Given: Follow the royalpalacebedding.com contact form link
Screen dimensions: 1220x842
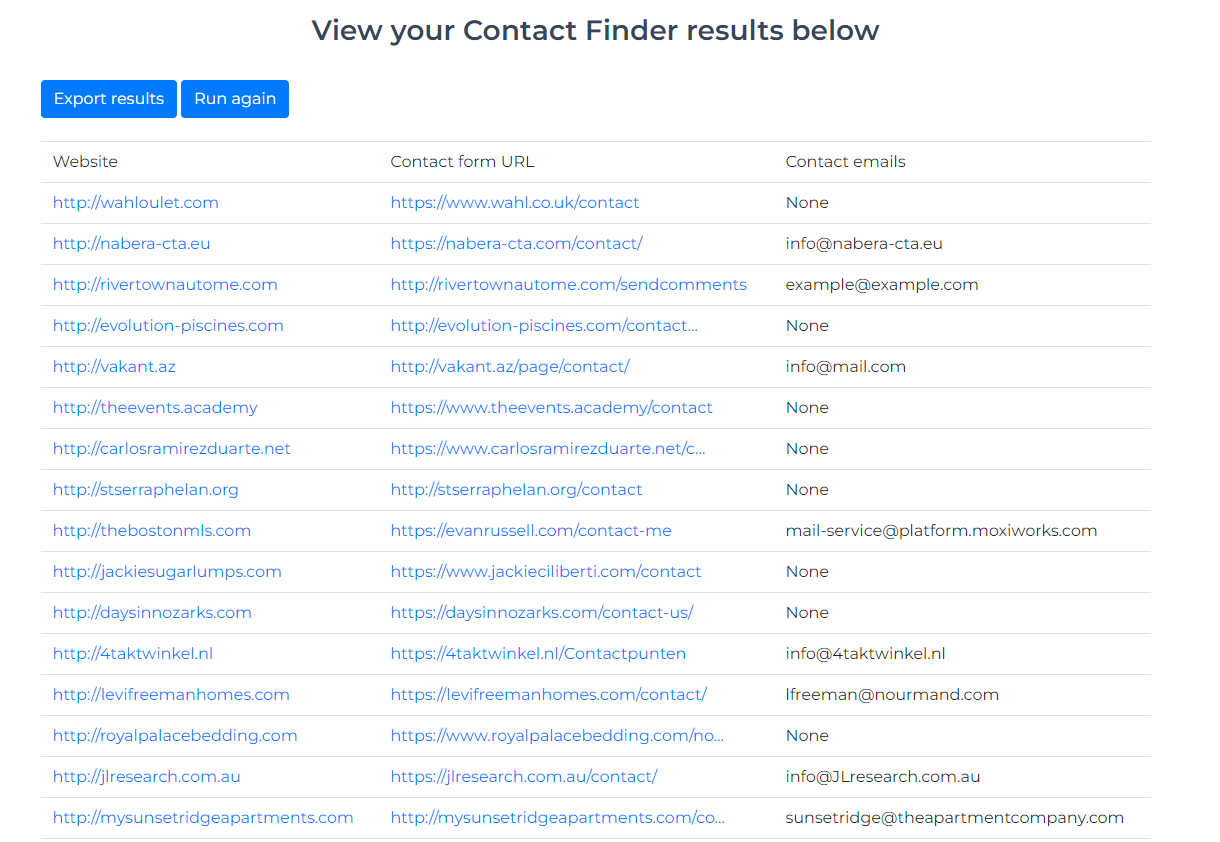Looking at the screenshot, I should 557,736.
